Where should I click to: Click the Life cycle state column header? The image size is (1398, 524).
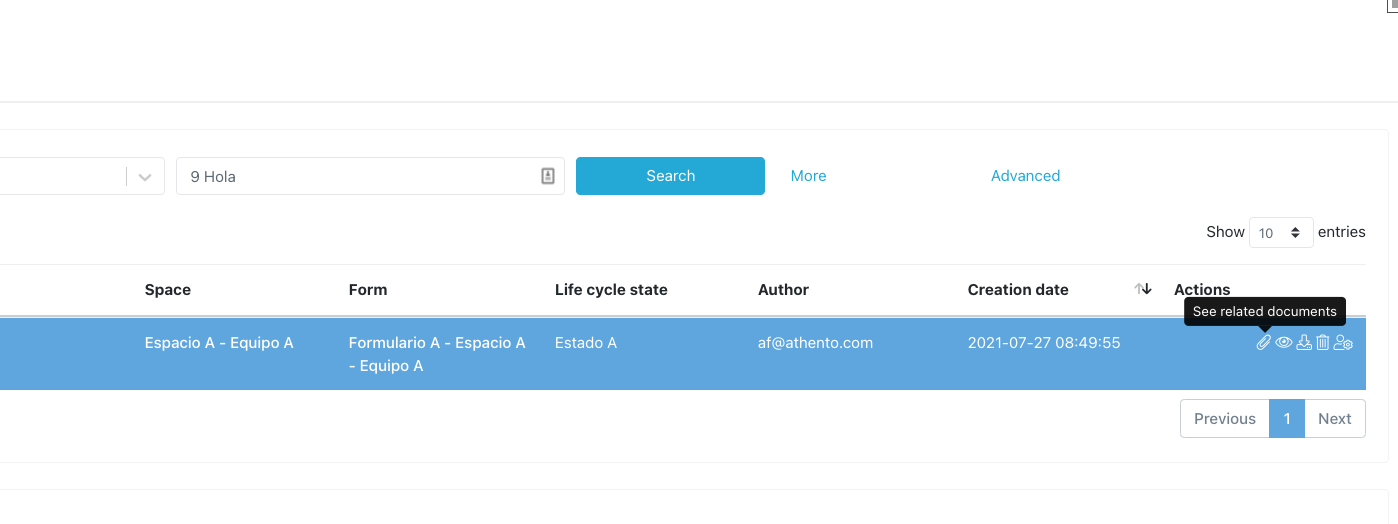tap(611, 290)
